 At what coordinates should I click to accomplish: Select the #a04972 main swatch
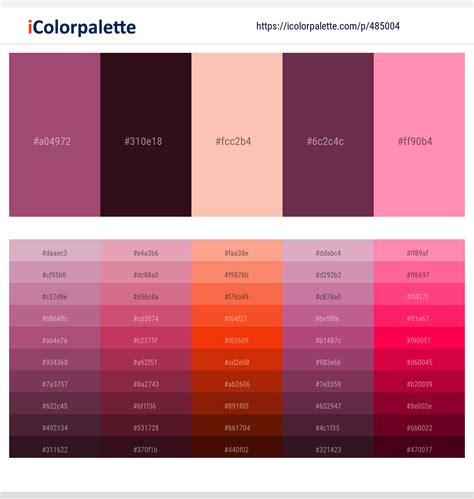(x=55, y=135)
